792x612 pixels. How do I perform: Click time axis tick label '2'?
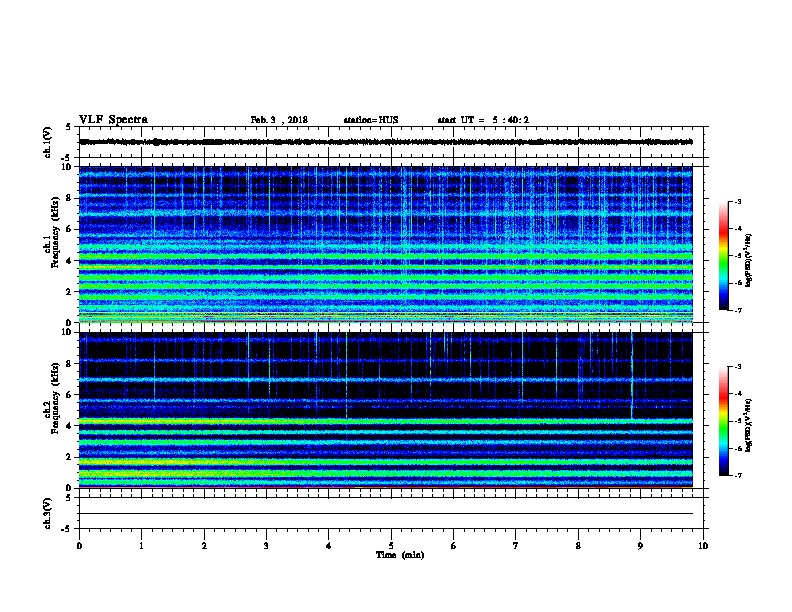pos(204,546)
